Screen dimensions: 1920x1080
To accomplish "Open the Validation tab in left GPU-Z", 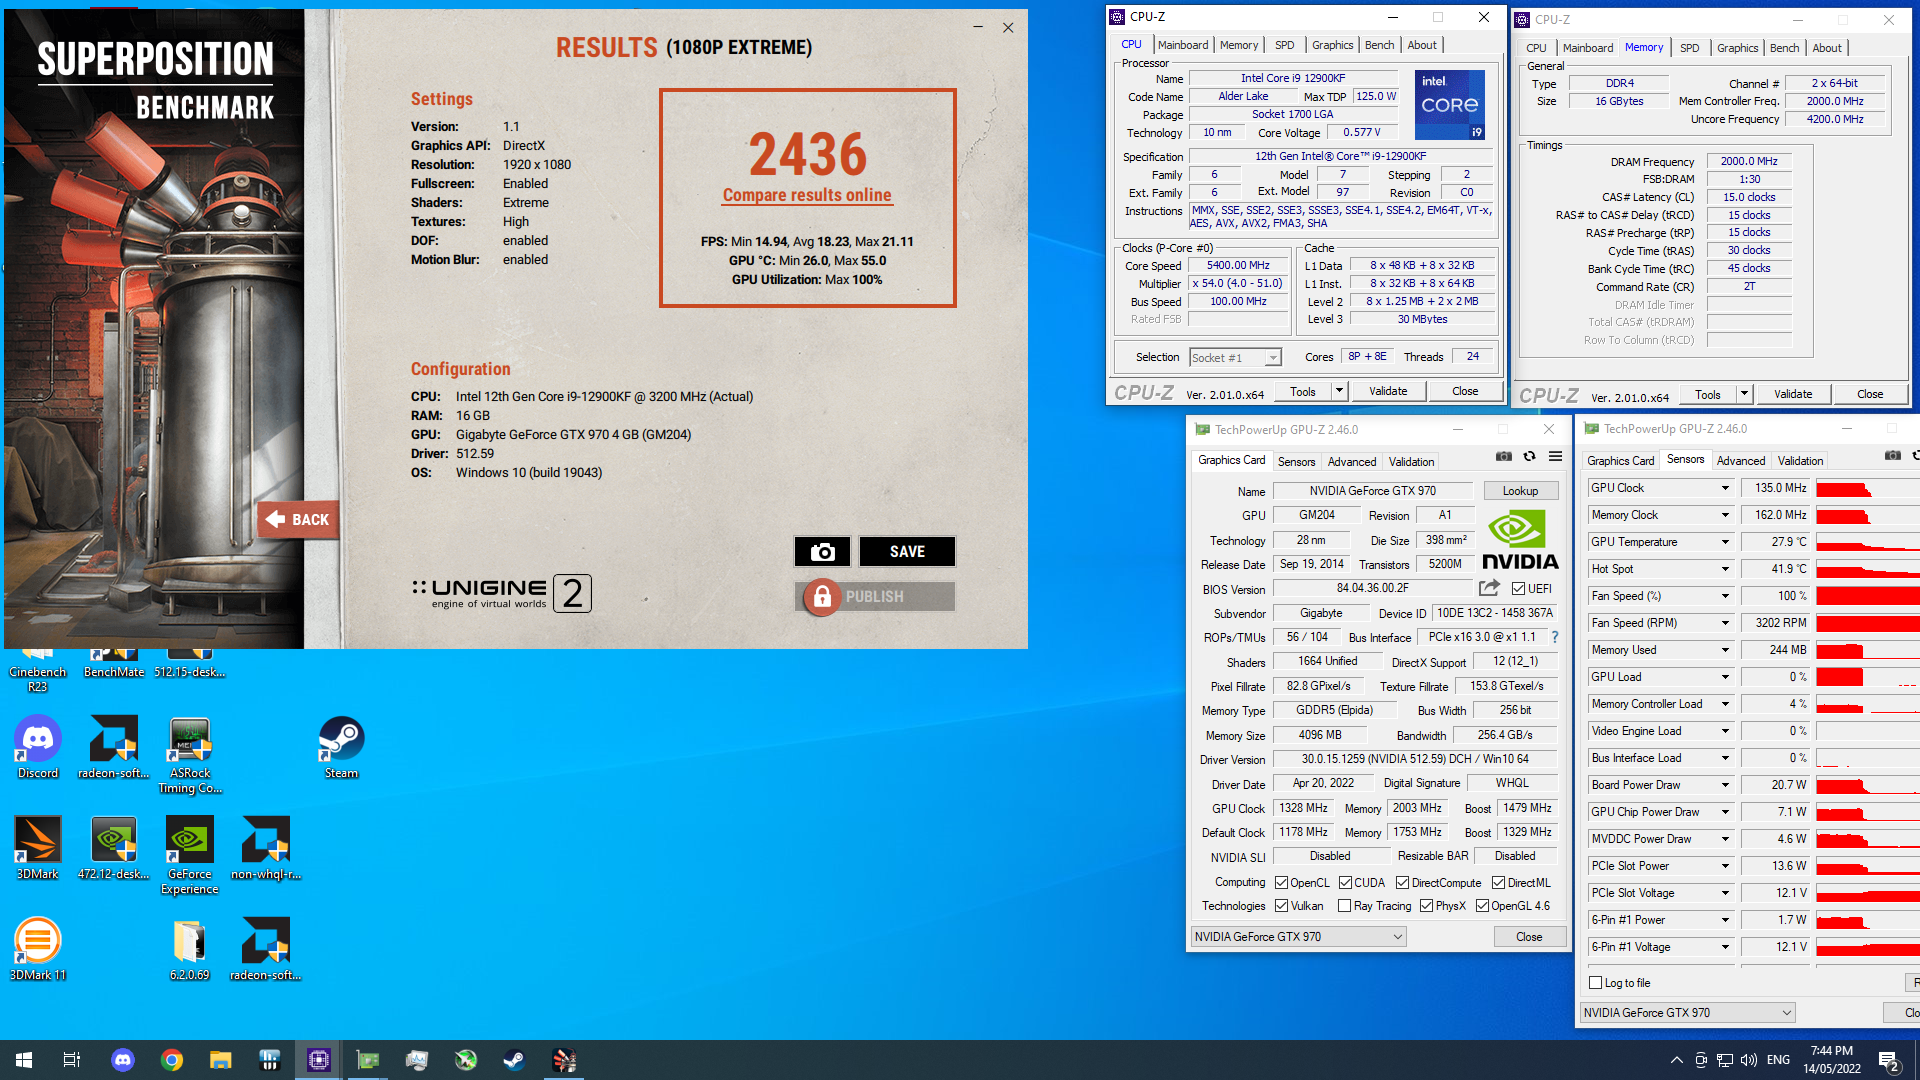I will tap(1411, 462).
